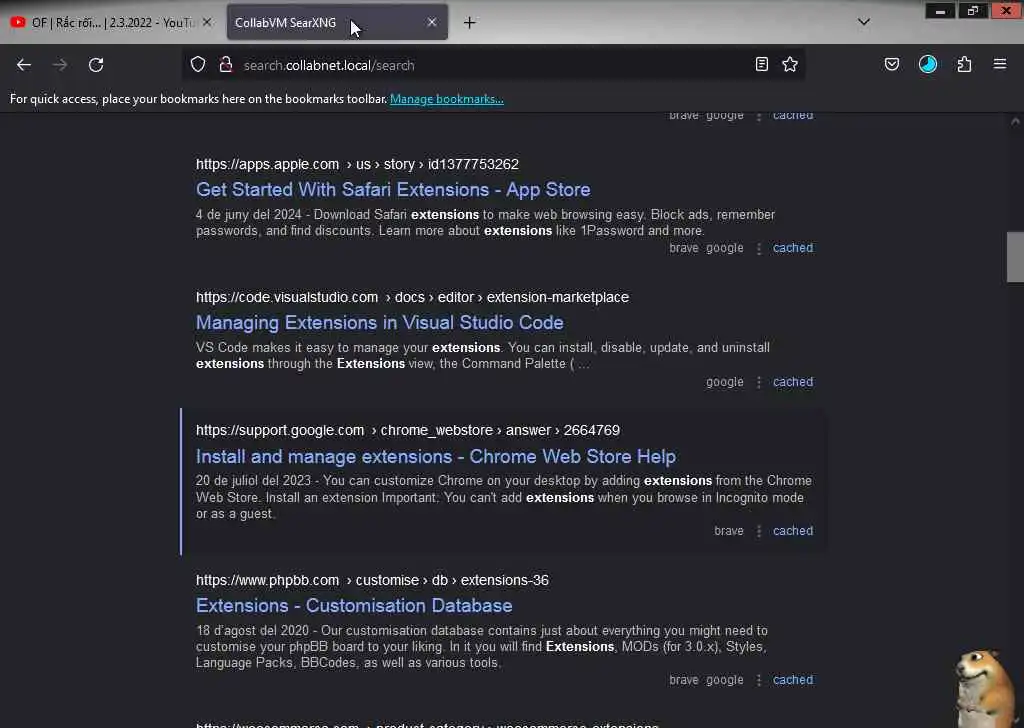Click the dog mascot image in corner
Image resolution: width=1024 pixels, height=728 pixels.
point(986,688)
